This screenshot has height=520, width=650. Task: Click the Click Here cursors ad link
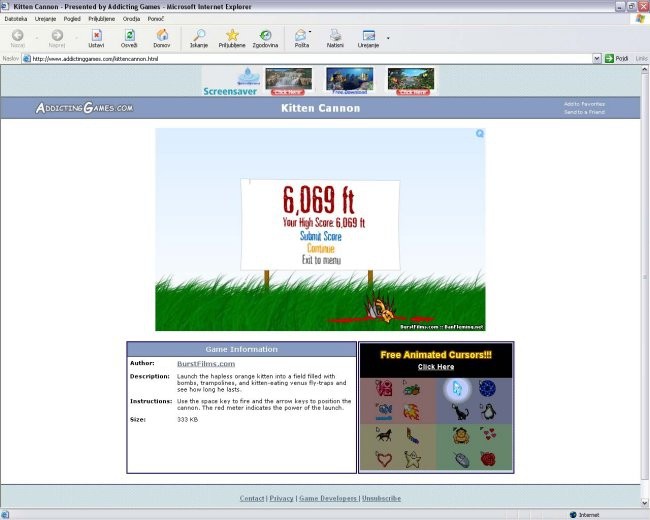click(436, 367)
